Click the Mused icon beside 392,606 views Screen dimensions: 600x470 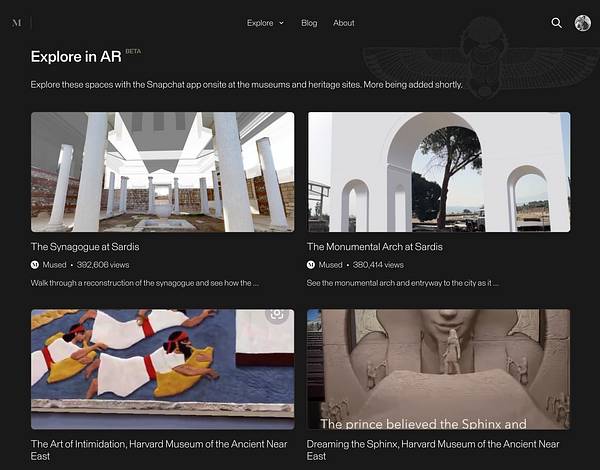(34, 265)
